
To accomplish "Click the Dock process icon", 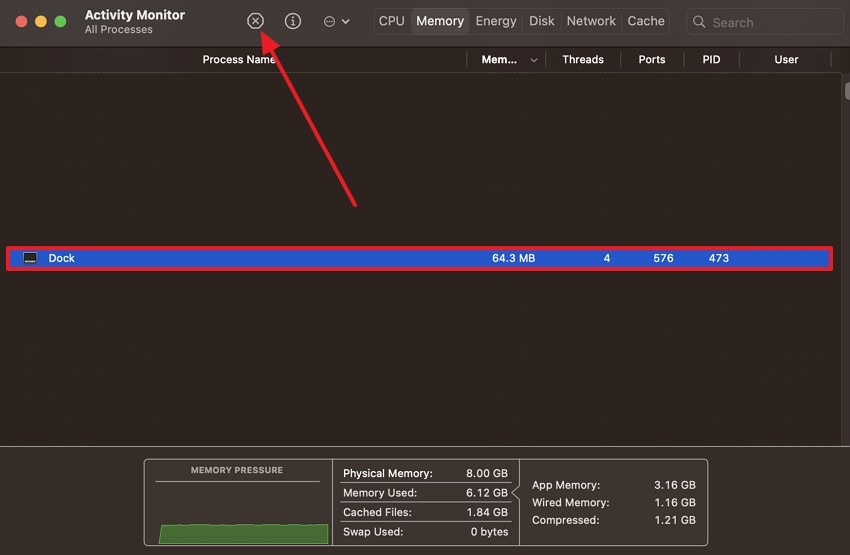I will point(30,258).
